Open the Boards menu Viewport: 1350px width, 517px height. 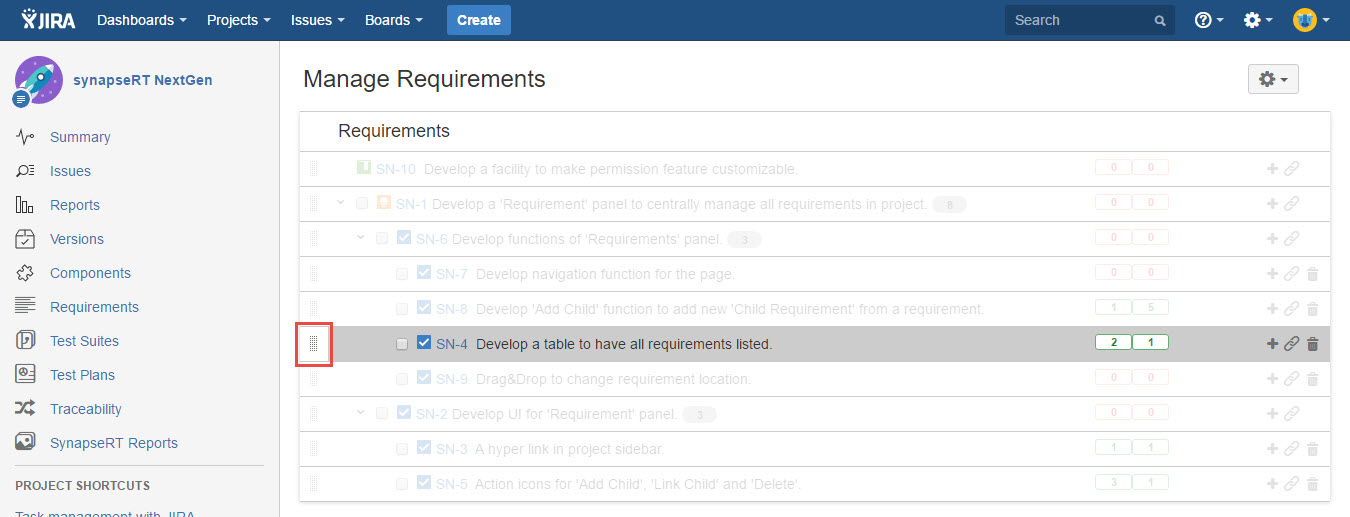(x=393, y=20)
